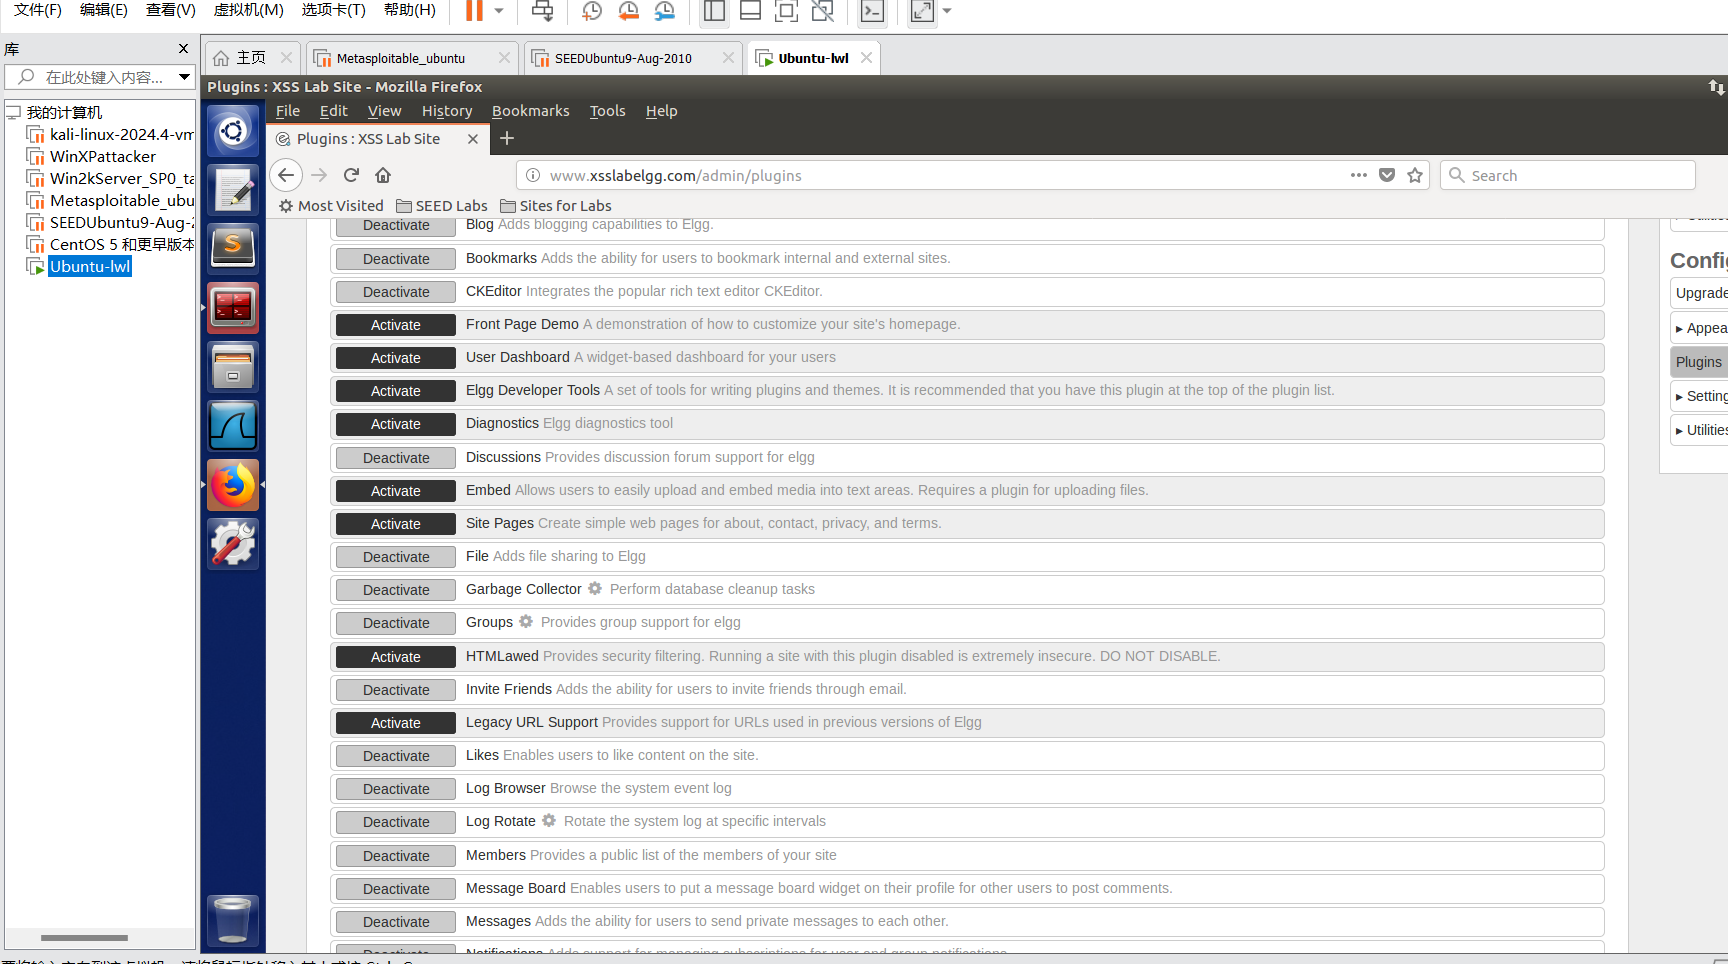Click the VMware console terminal icon
1728x964 pixels.
coord(872,11)
